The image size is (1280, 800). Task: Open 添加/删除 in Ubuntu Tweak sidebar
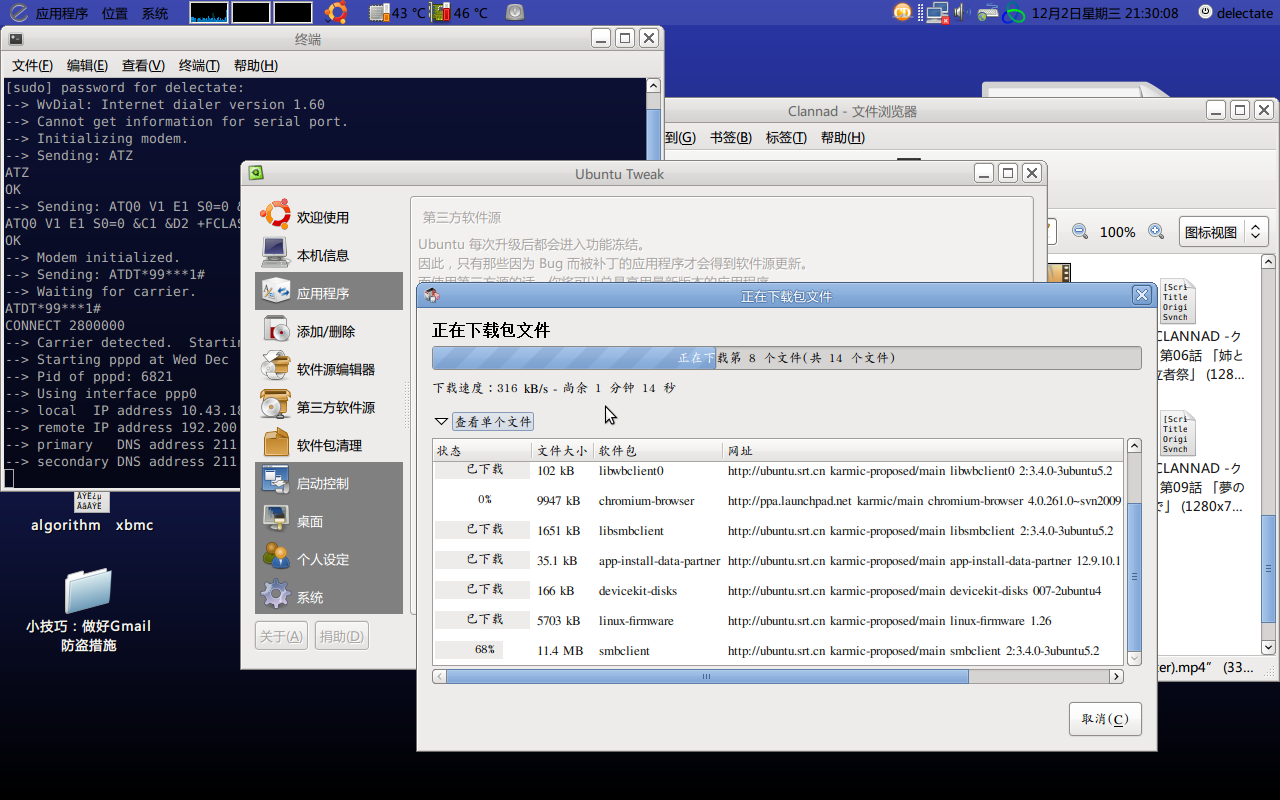329,331
